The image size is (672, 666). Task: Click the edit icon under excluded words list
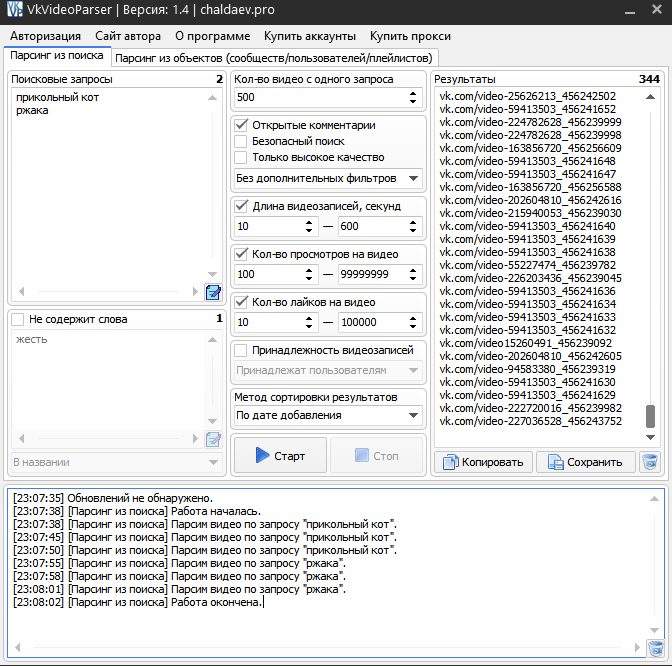click(x=213, y=439)
